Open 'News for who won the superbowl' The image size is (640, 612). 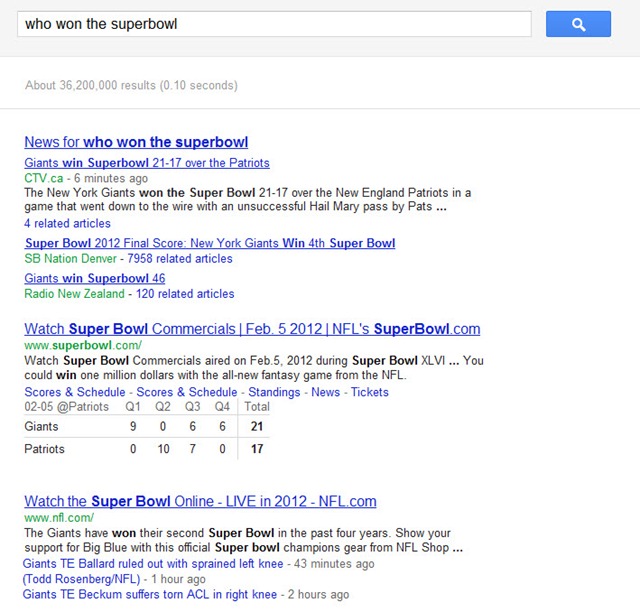click(136, 142)
